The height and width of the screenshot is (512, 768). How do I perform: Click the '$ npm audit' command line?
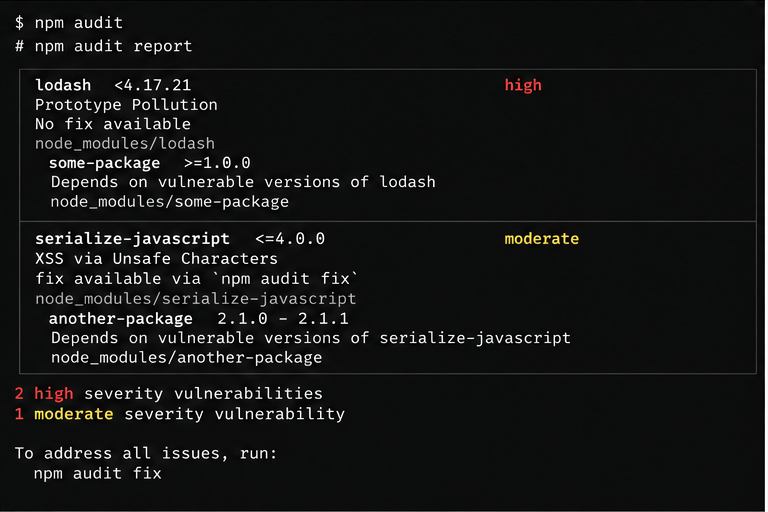click(x=69, y=23)
